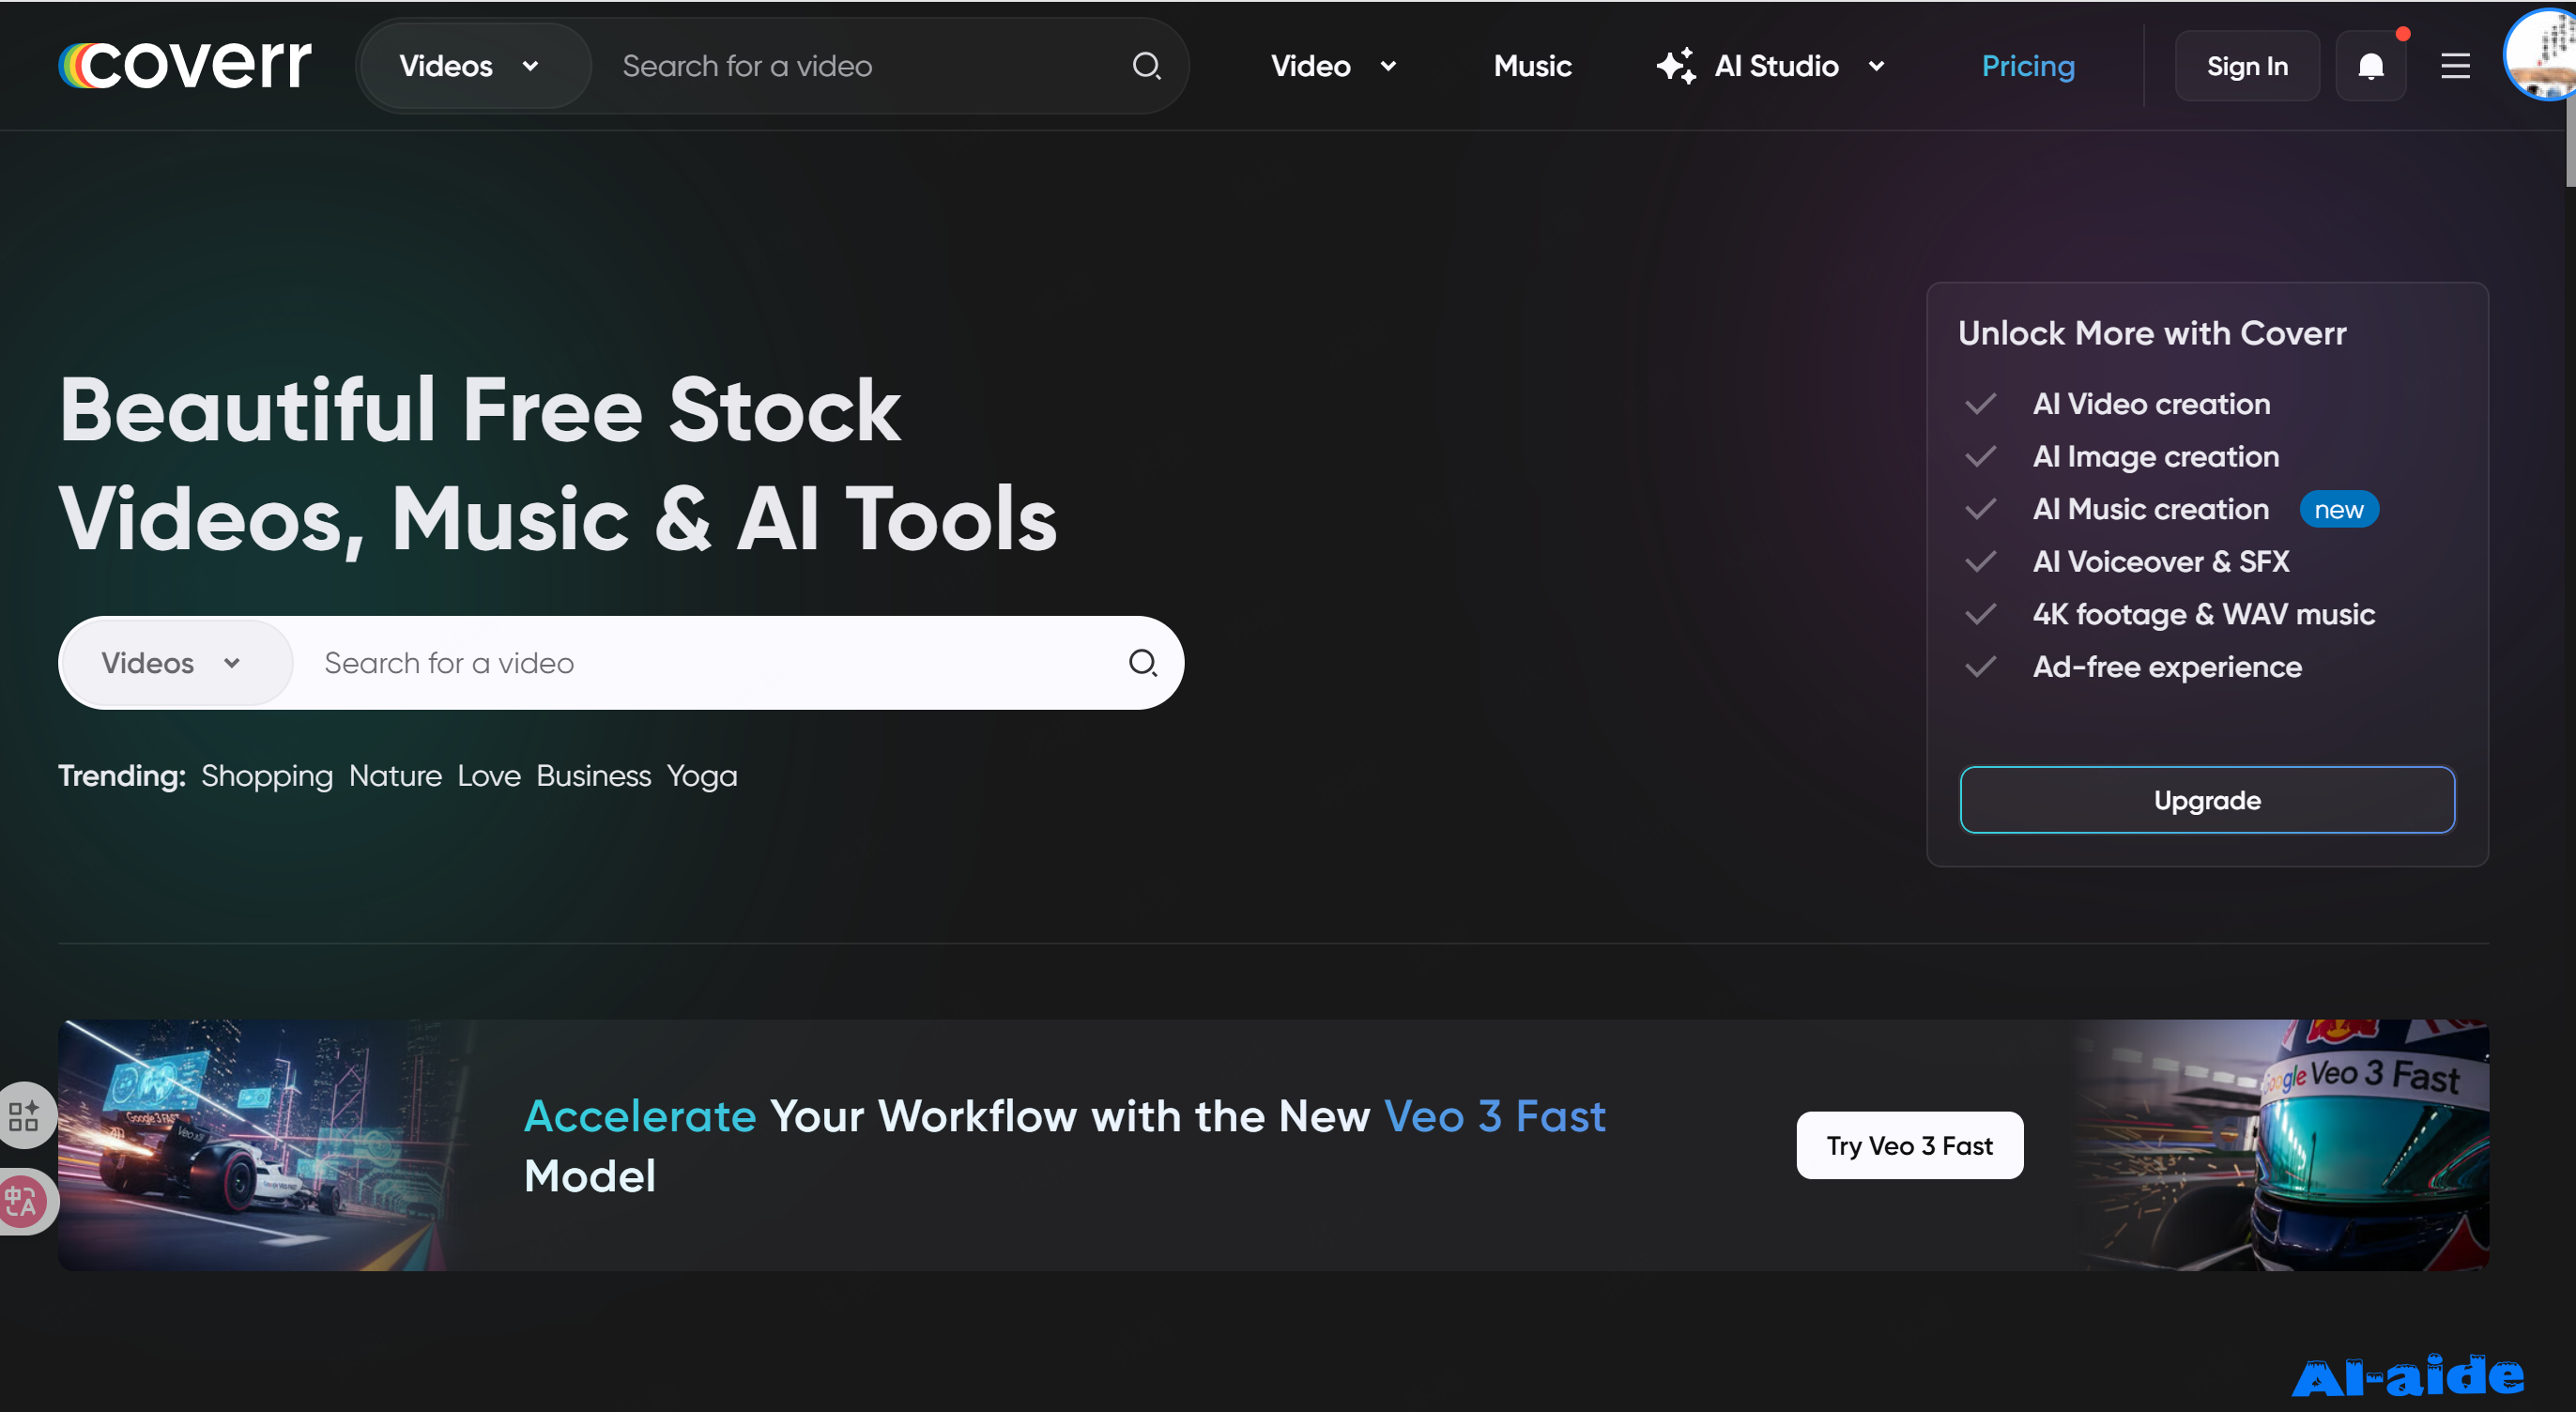2576x1412 pixels.
Task: Click the AI Image creation text
Action: tap(2156, 457)
